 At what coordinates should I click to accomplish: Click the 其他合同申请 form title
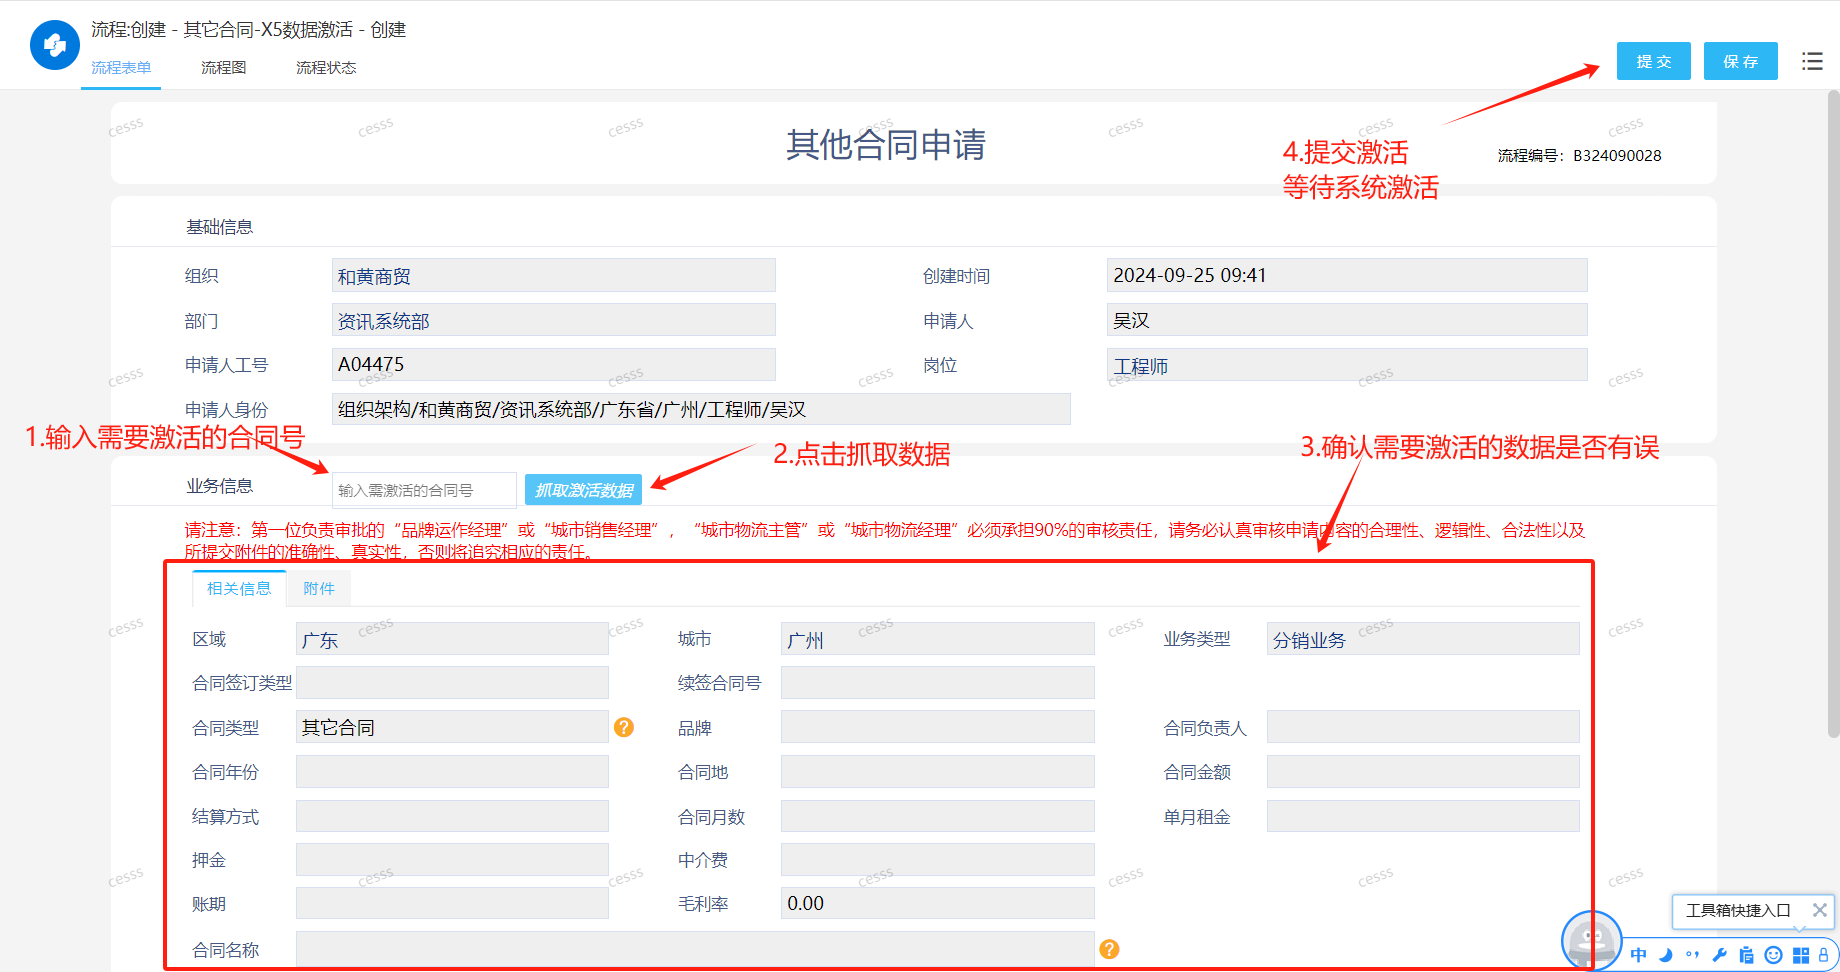[886, 144]
